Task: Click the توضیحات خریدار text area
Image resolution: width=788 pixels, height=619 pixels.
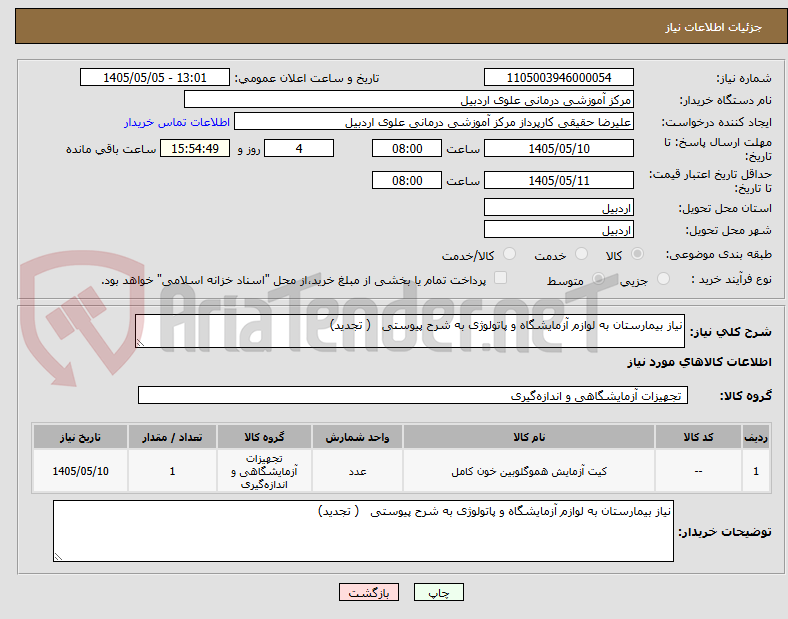Action: pyautogui.click(x=363, y=531)
